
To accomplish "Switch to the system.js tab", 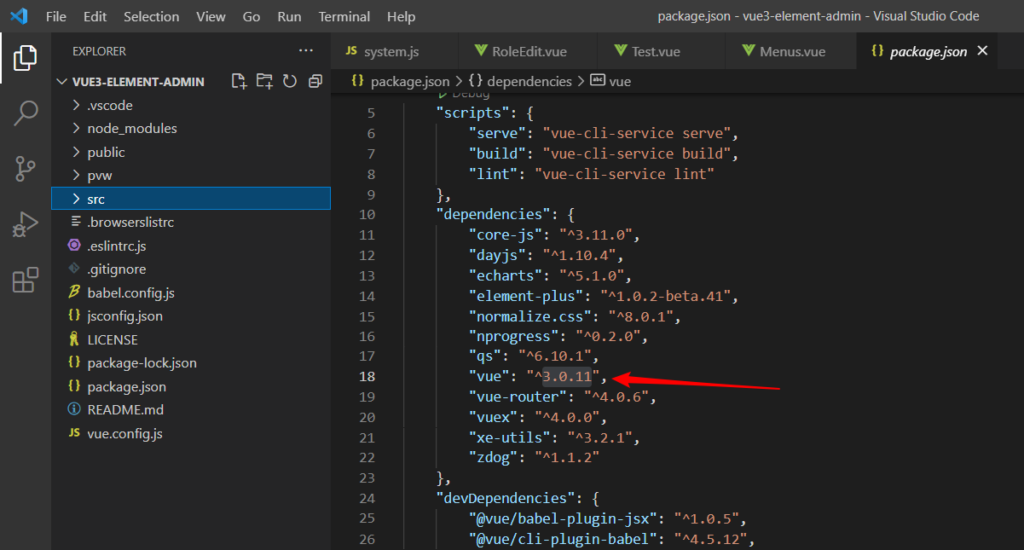I will coord(394,52).
